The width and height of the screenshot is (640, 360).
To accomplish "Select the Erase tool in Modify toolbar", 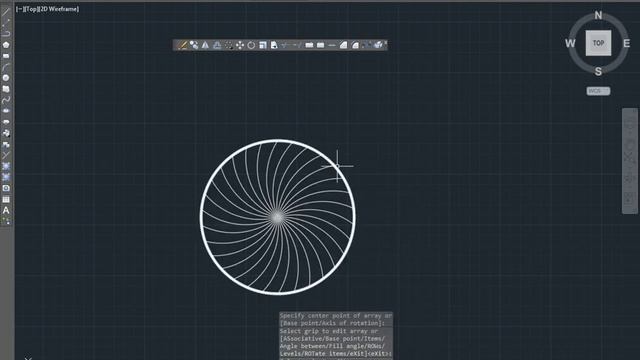I will coord(182,45).
